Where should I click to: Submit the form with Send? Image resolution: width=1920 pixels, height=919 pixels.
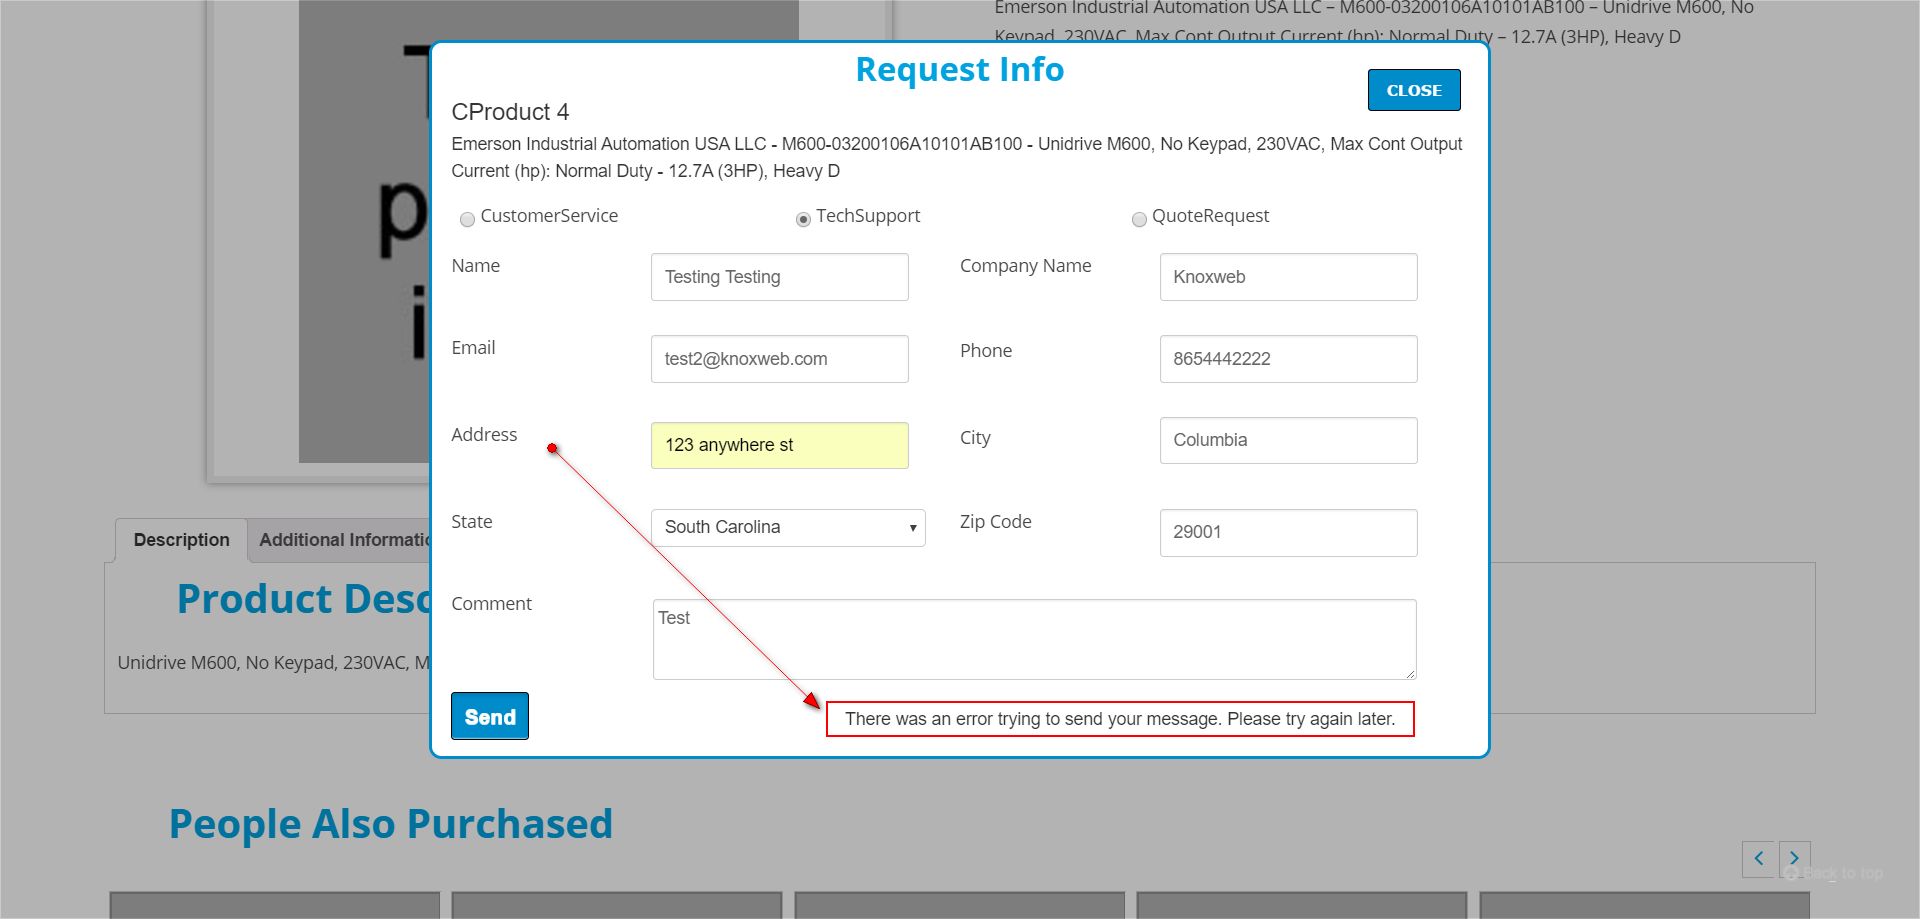[490, 716]
